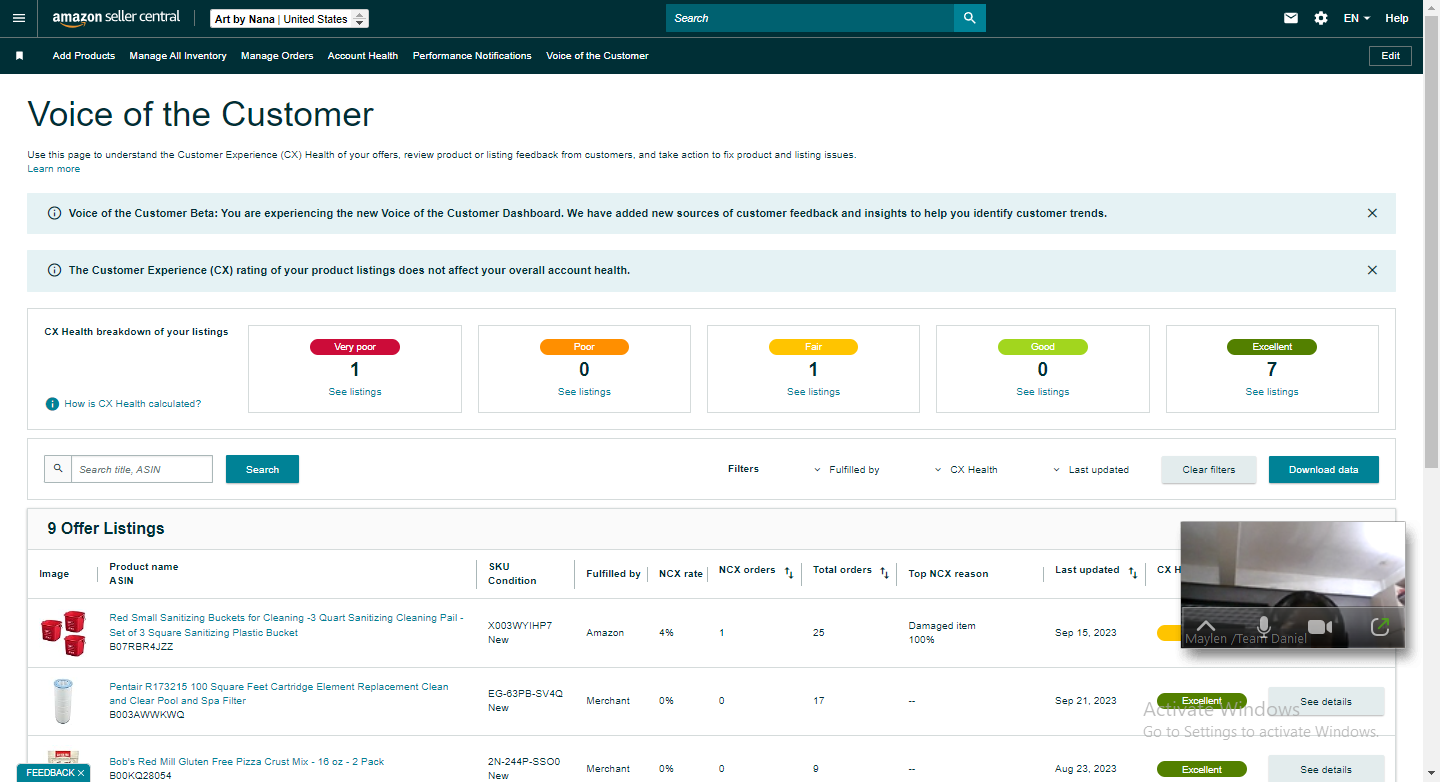Image resolution: width=1440 pixels, height=782 pixels.
Task: Open the Help link in header
Action: tap(1397, 18)
